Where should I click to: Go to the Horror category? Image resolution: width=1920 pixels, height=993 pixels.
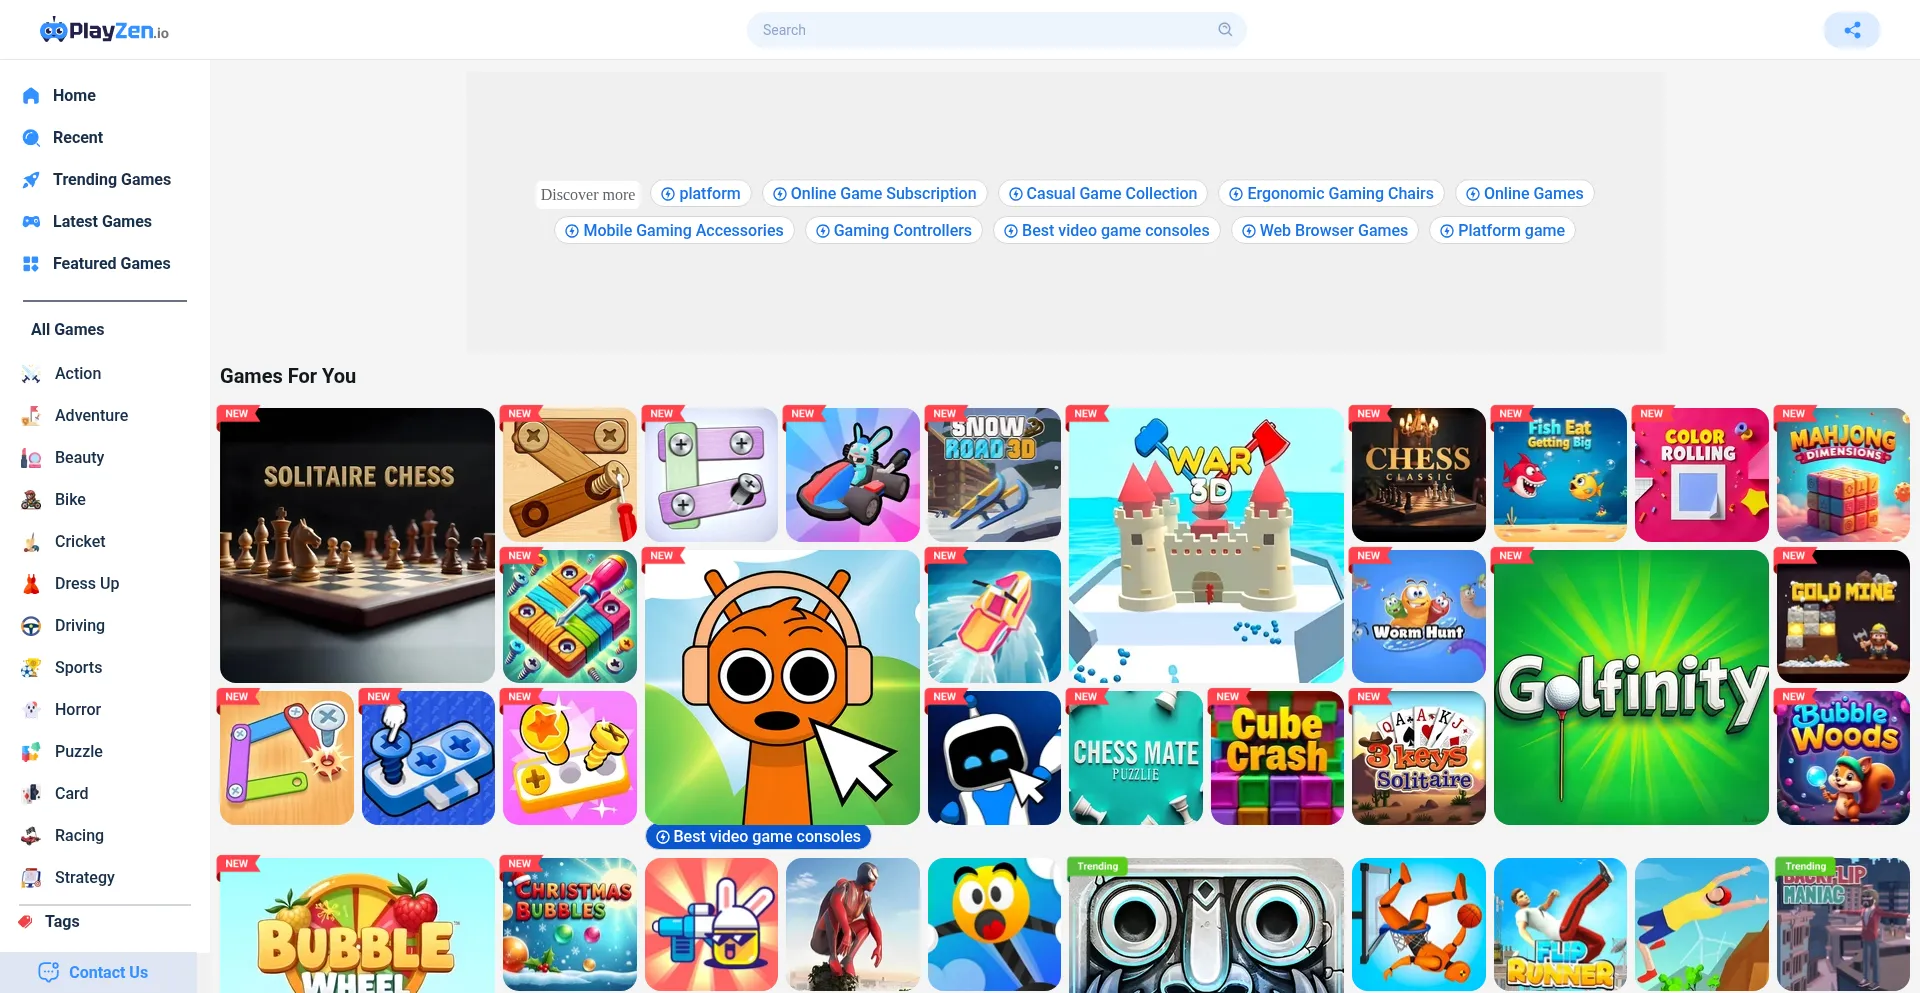coord(77,710)
